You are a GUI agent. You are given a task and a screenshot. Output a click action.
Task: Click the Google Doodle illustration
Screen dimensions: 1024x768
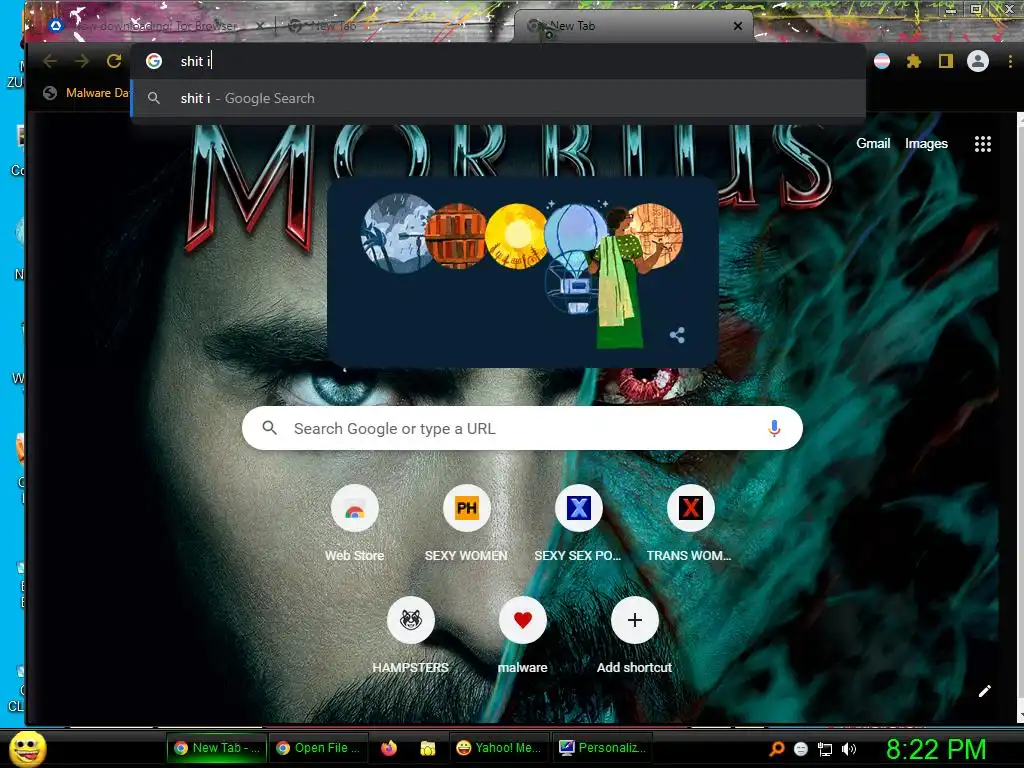522,271
